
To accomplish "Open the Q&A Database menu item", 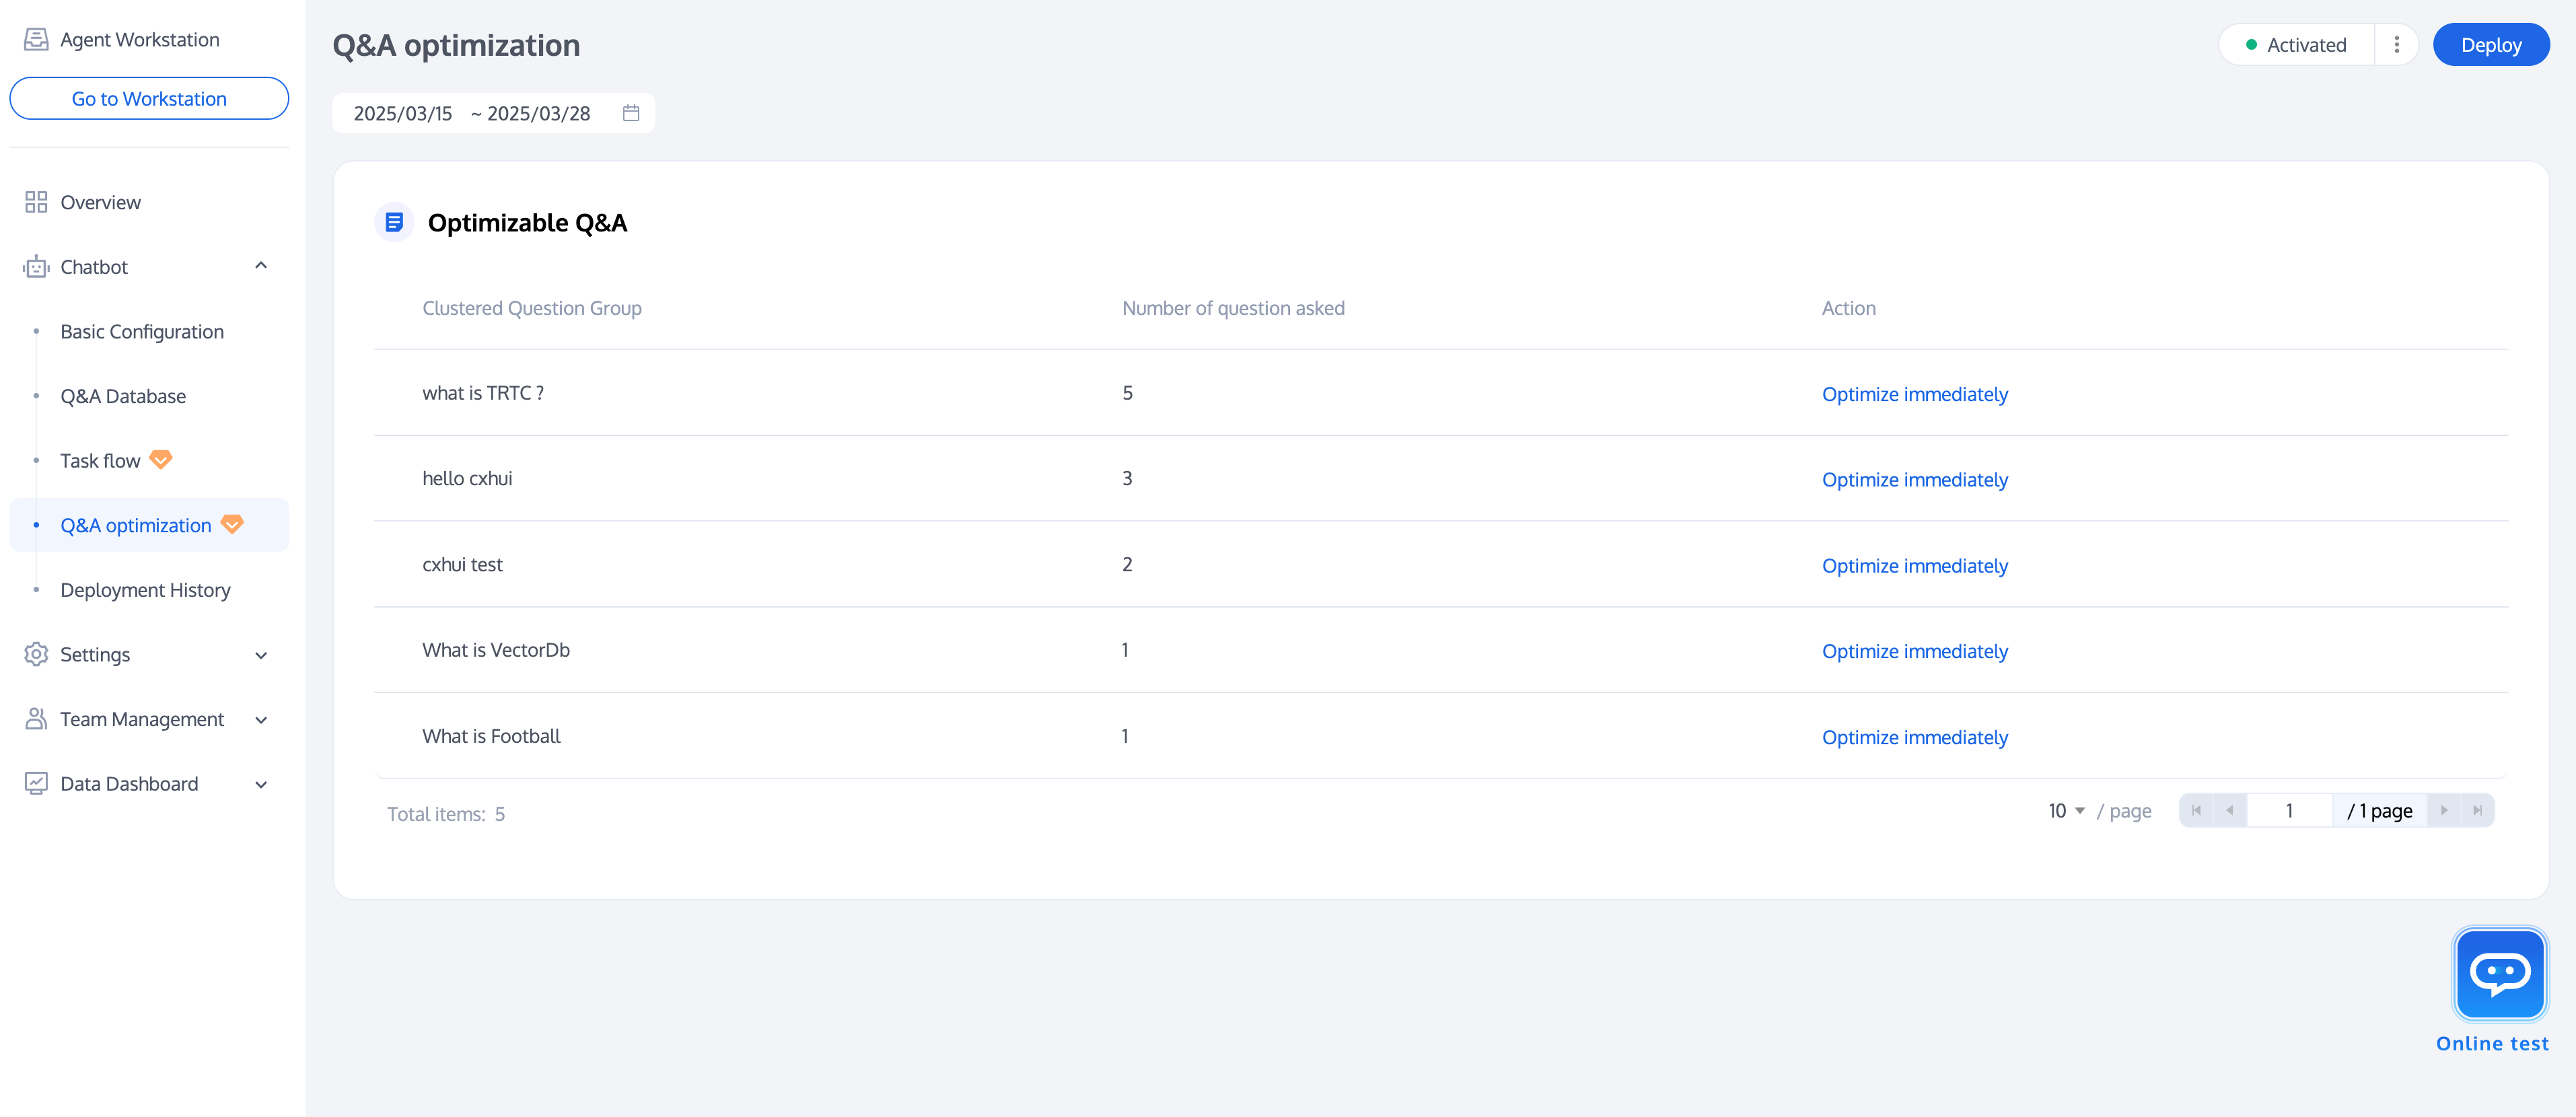I will (x=123, y=396).
